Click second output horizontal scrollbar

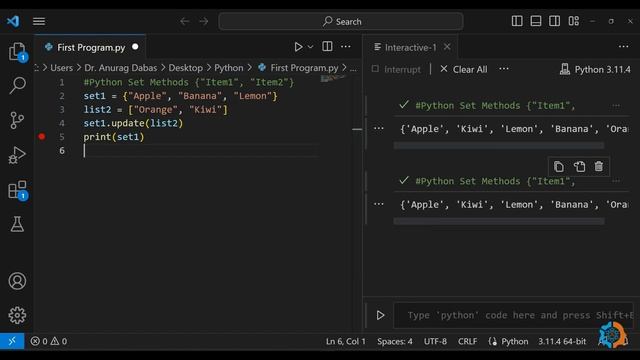[x=499, y=221]
